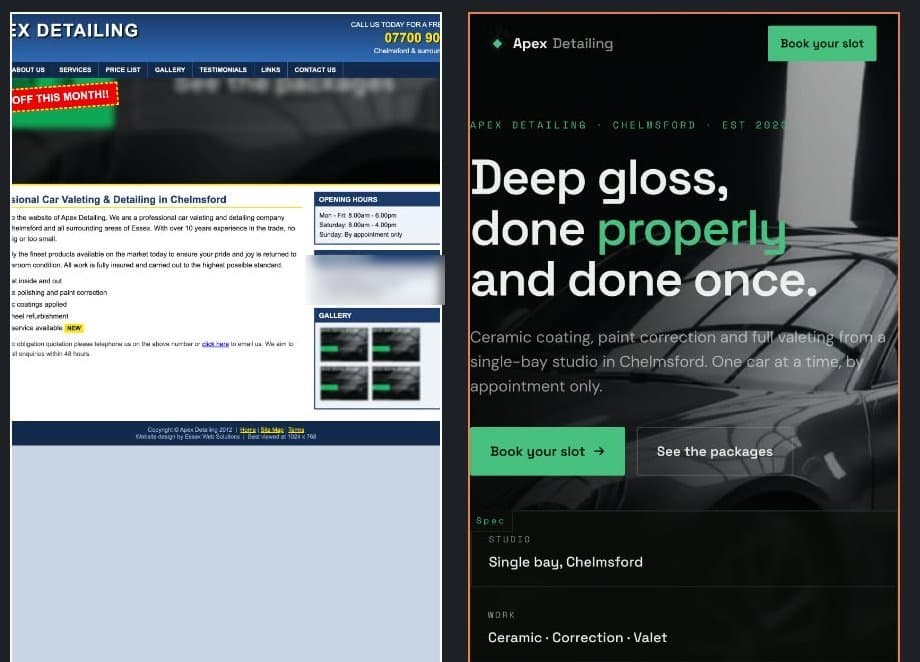Click the Car Valeting & Detailing heading
This screenshot has width=920, height=662.
tap(119, 200)
